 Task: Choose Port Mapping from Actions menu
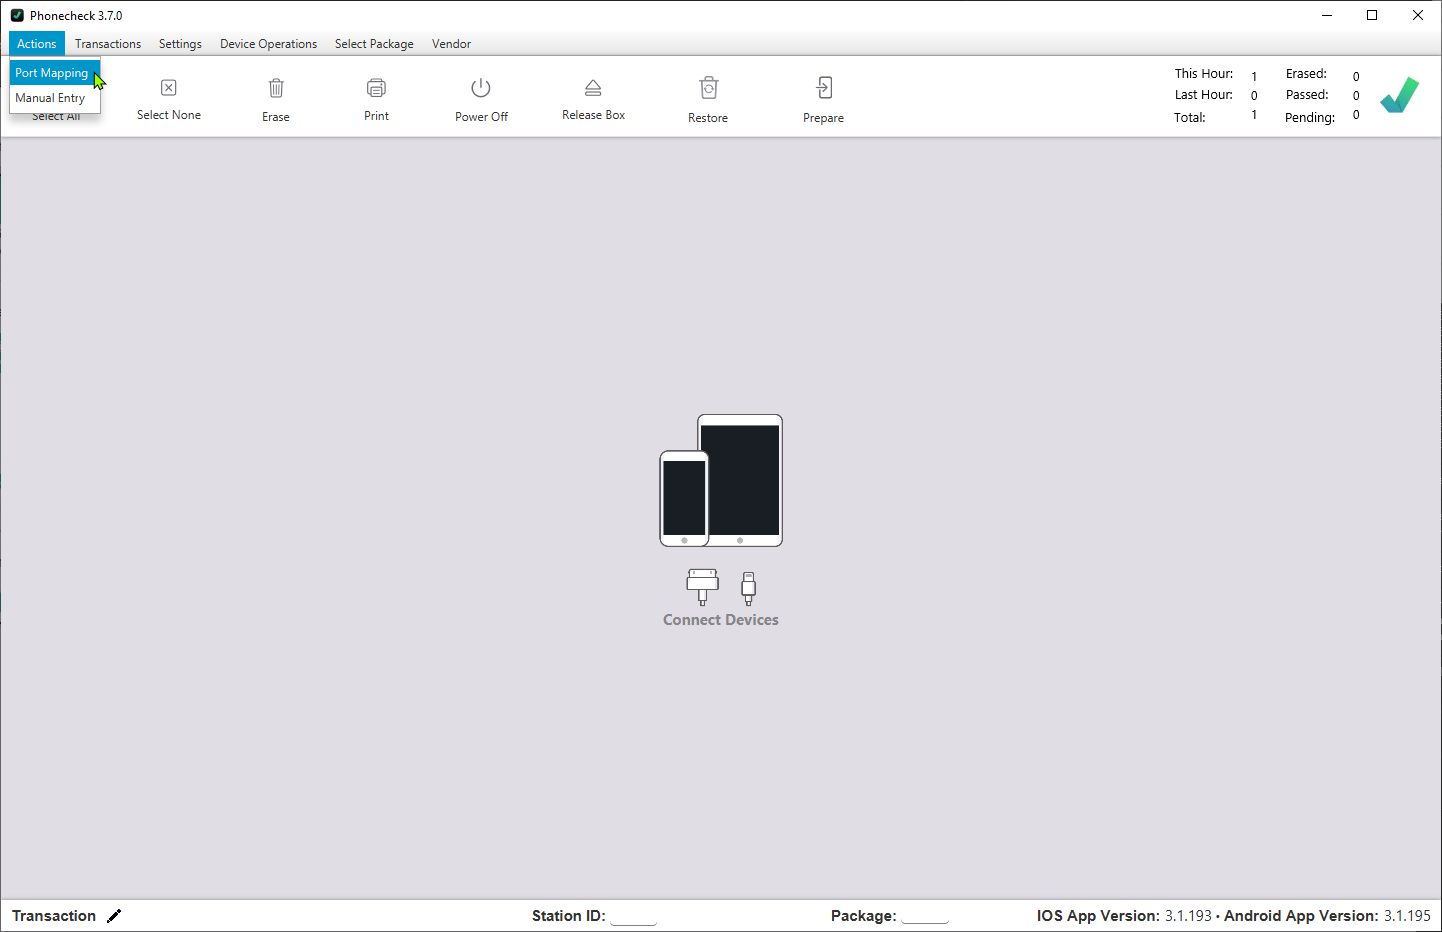[52, 73]
